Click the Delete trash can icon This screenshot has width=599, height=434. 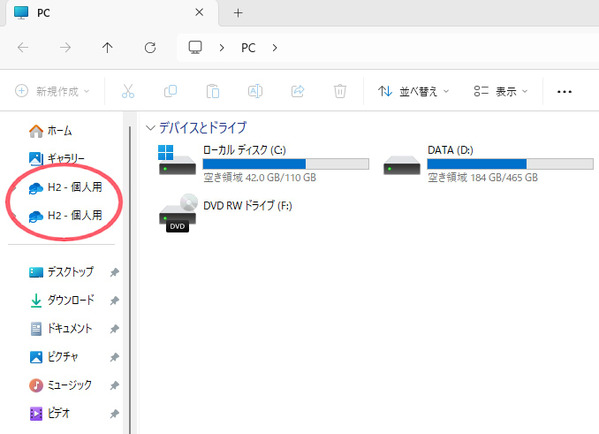pos(340,91)
